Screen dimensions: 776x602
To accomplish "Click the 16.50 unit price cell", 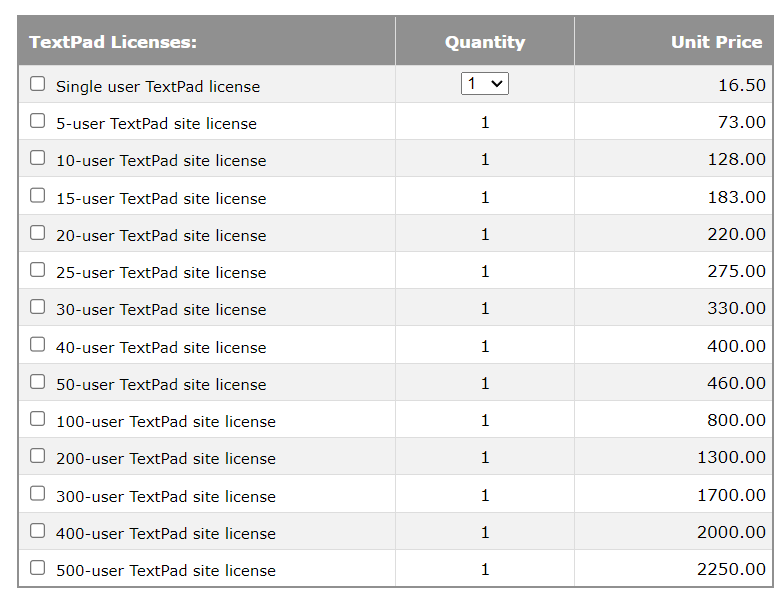I will coord(741,85).
